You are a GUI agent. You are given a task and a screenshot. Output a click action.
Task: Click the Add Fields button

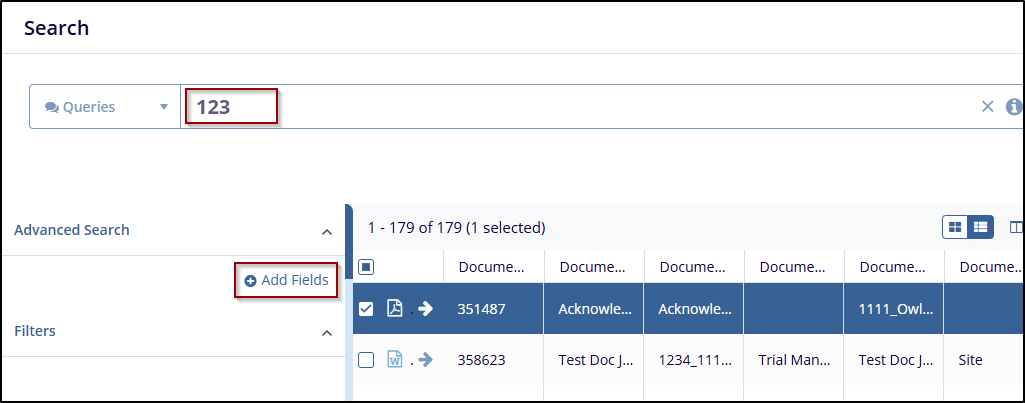pyautogui.click(x=287, y=281)
